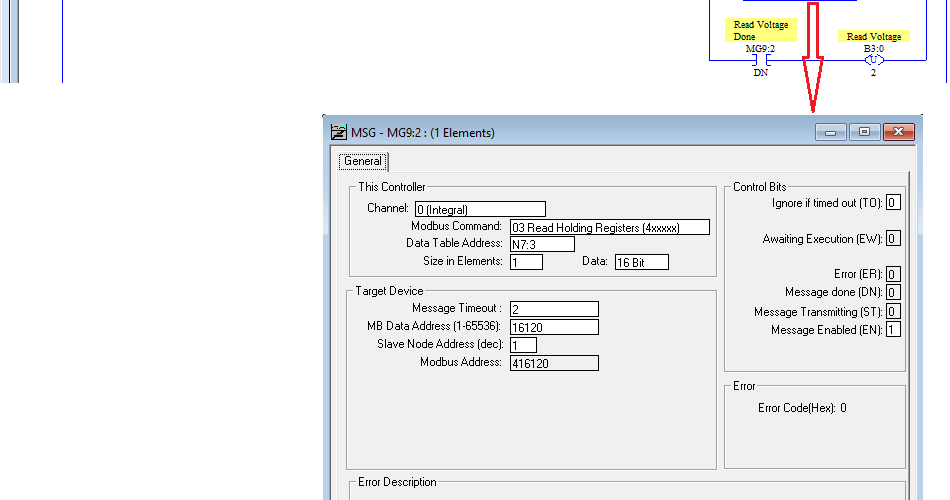The height and width of the screenshot is (500, 950).
Task: Click the Error Code(Hex): 0 text
Action: [802, 408]
